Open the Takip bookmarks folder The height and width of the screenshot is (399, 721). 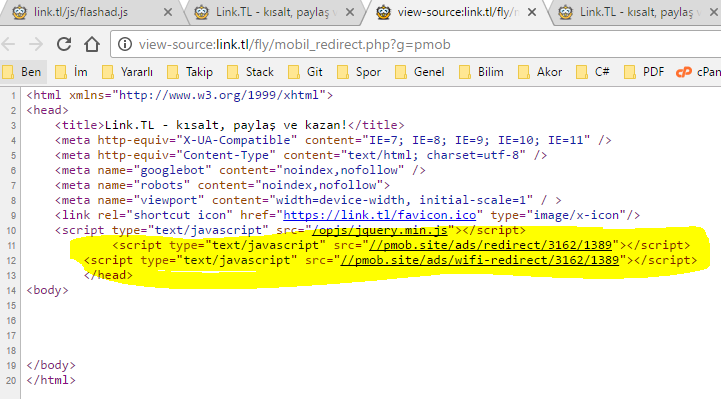click(190, 72)
